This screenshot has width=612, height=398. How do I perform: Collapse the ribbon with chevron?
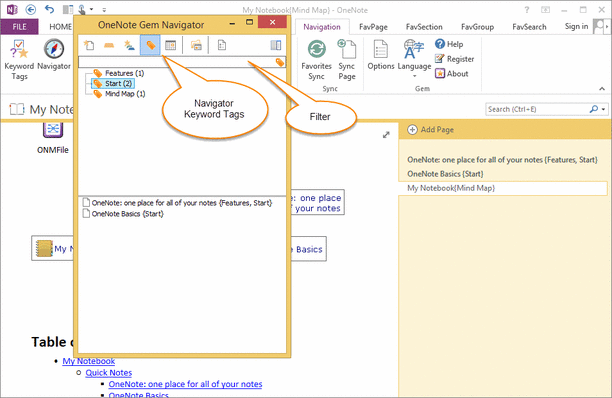[602, 89]
